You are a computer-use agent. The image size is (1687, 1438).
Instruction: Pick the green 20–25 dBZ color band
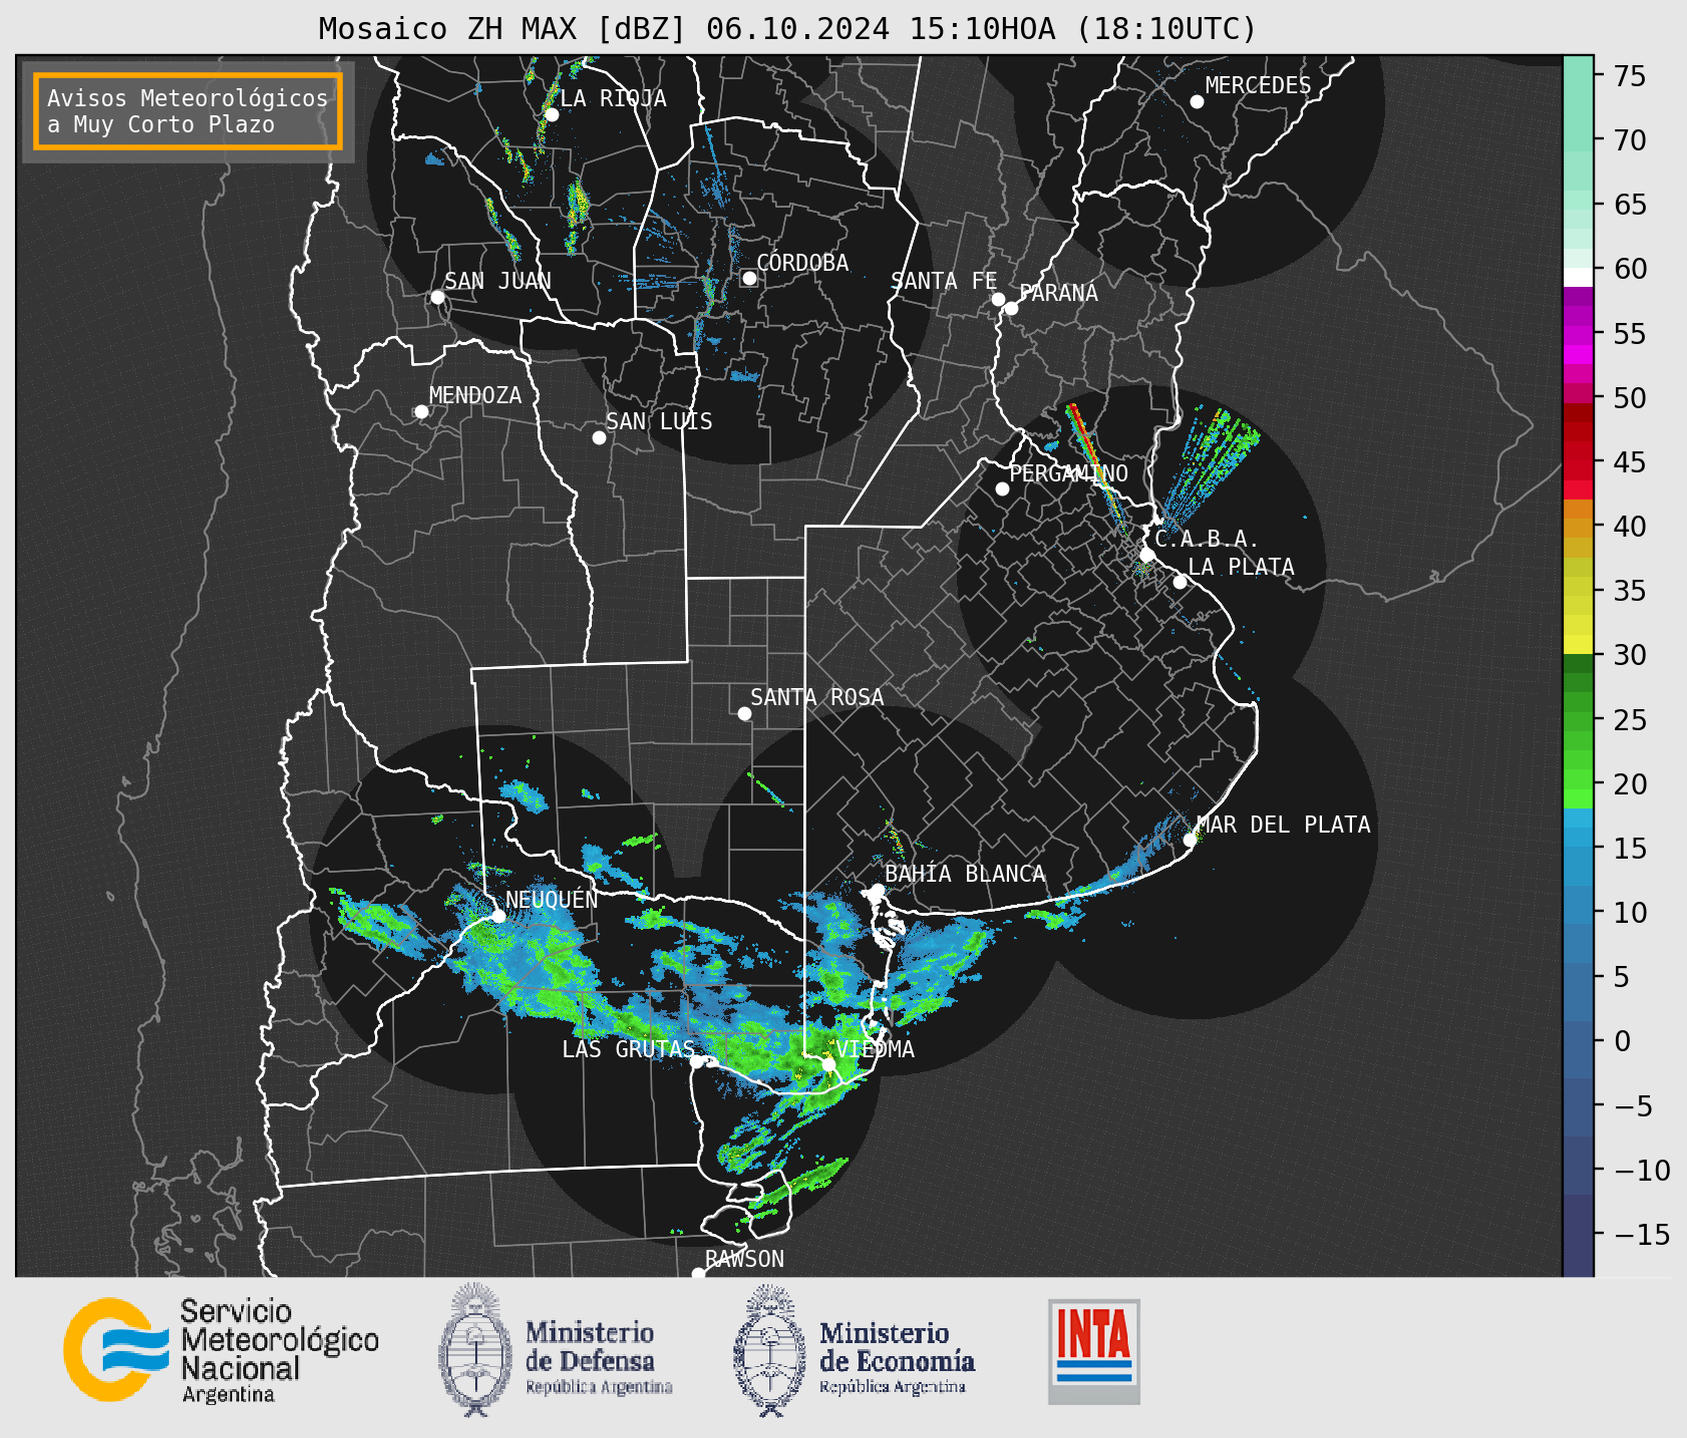[1578, 750]
